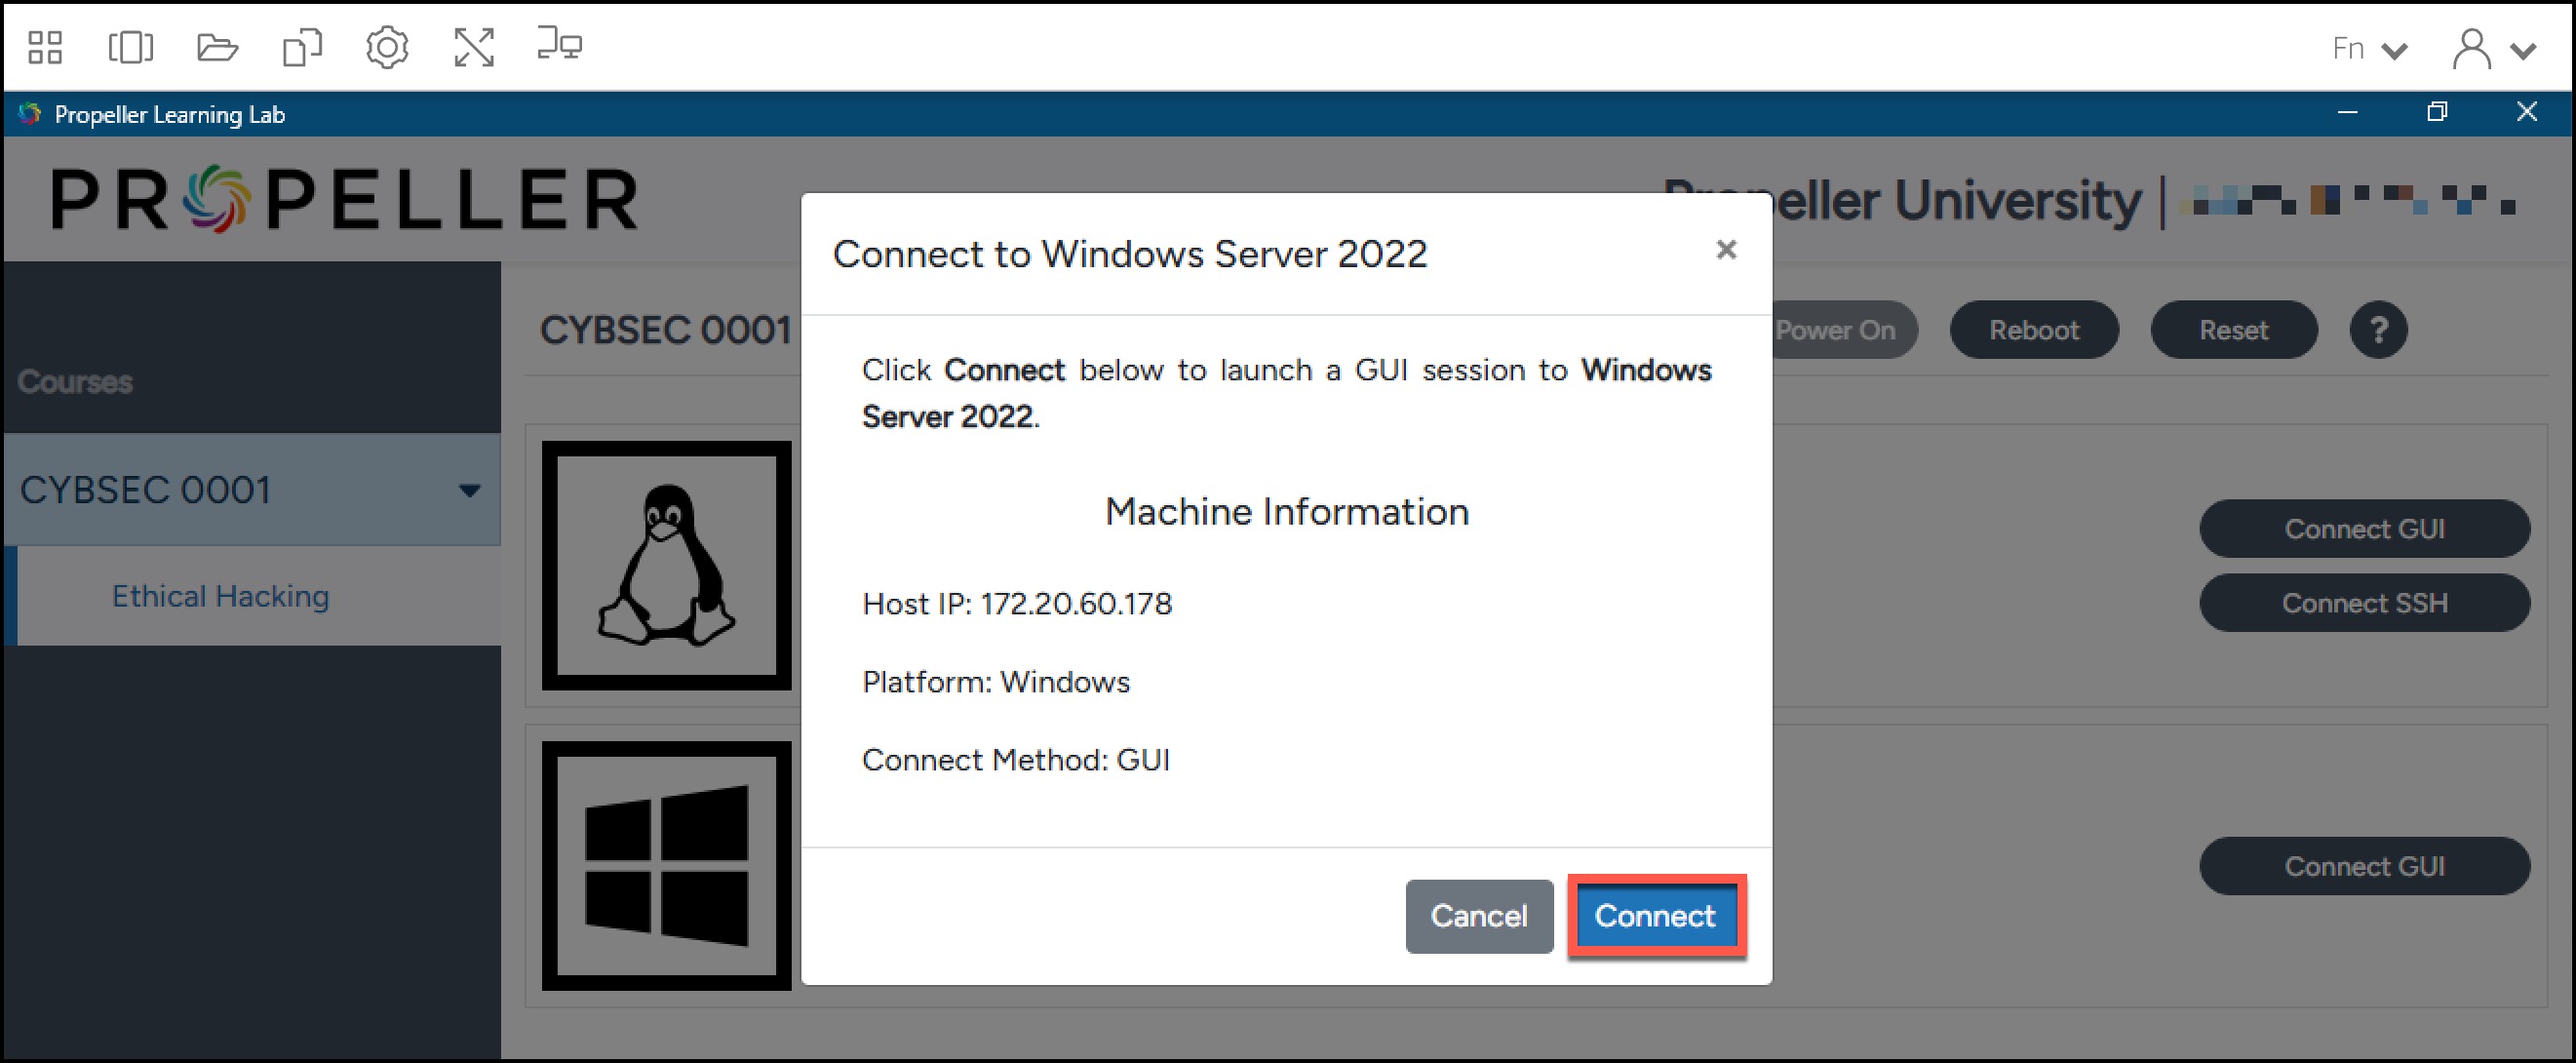Restore down the Propeller Learning Lab window
The height and width of the screenshot is (1063, 2576).
(x=2438, y=112)
